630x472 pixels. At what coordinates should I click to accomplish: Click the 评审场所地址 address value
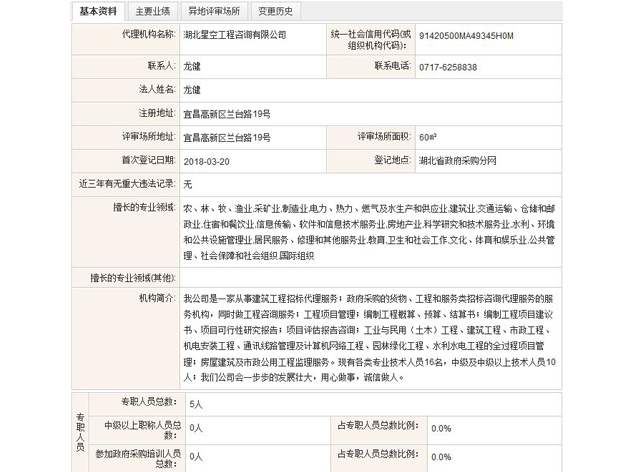227,137
